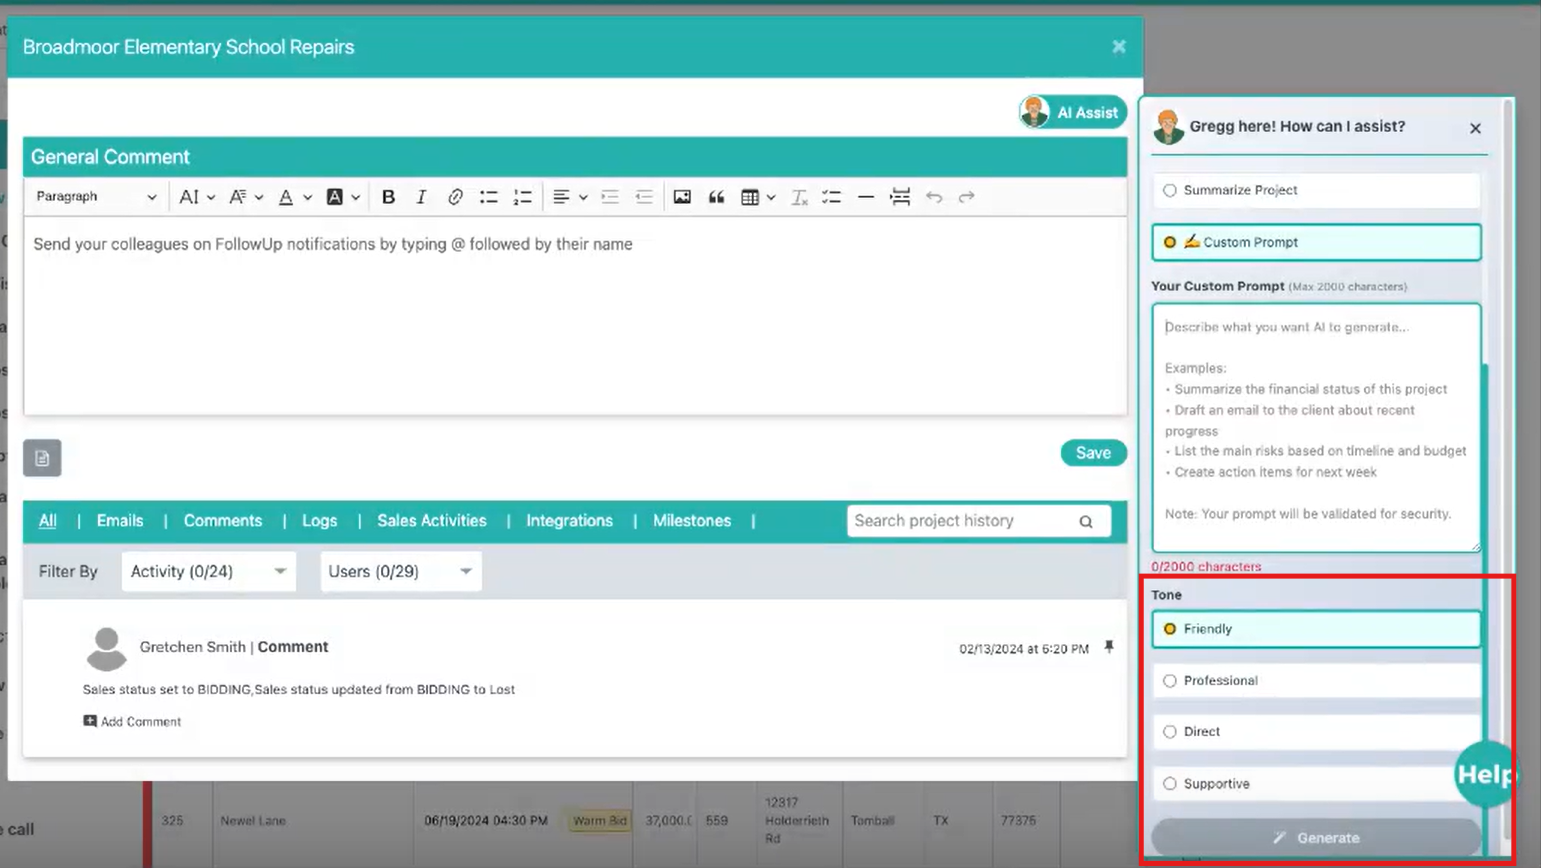The width and height of the screenshot is (1541, 868).
Task: Insert an image into the comment
Action: tap(682, 197)
